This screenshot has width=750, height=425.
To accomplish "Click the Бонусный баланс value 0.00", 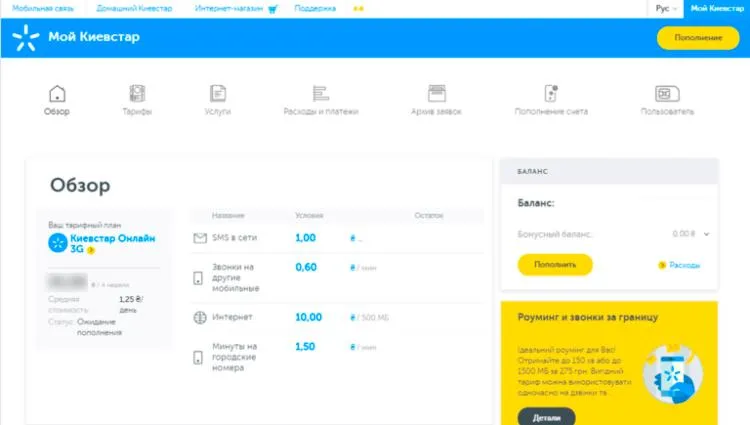I will 684,234.
